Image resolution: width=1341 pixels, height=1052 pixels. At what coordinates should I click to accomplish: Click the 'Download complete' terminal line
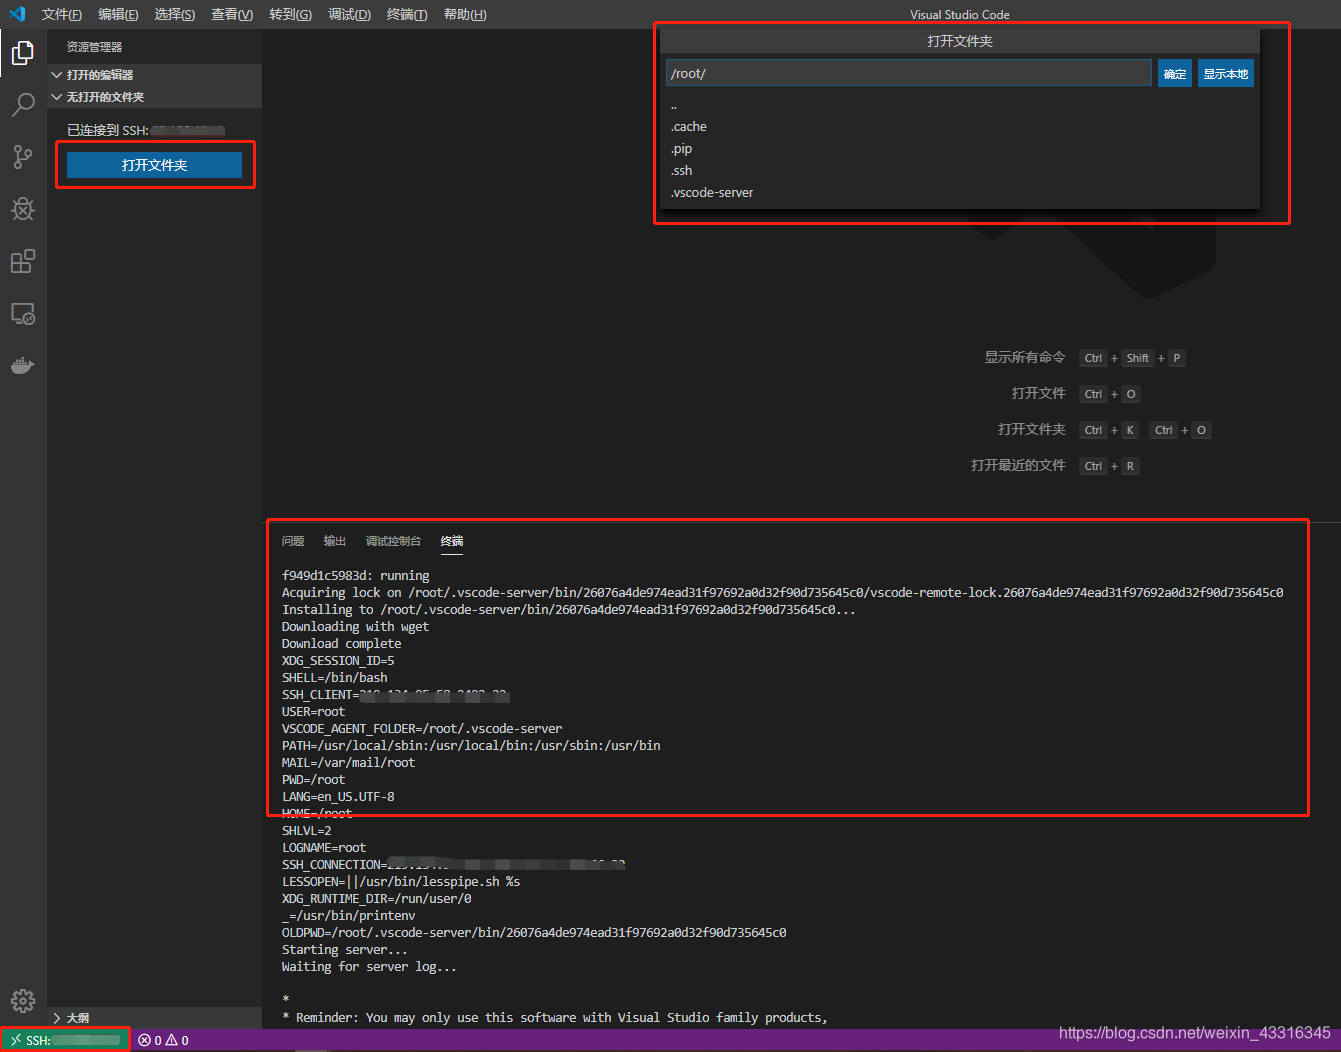point(342,644)
